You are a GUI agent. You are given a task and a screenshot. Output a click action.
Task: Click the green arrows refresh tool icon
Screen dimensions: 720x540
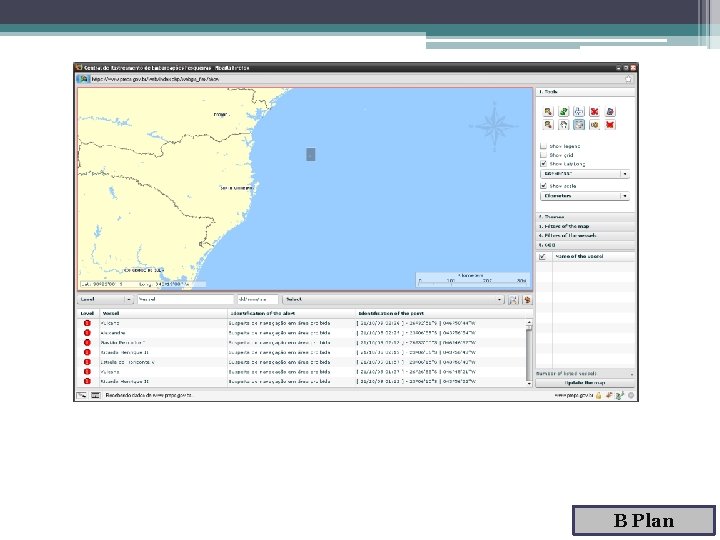(563, 112)
